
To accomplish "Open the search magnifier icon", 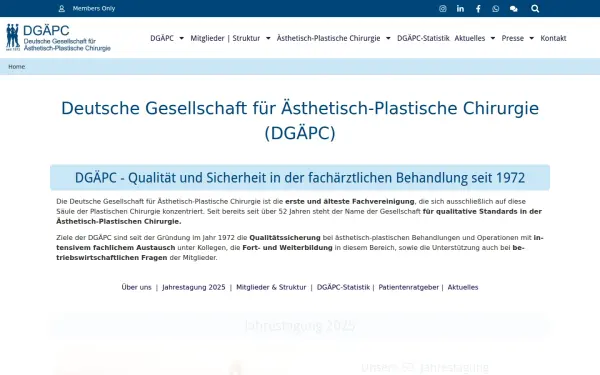I will tap(535, 8).
